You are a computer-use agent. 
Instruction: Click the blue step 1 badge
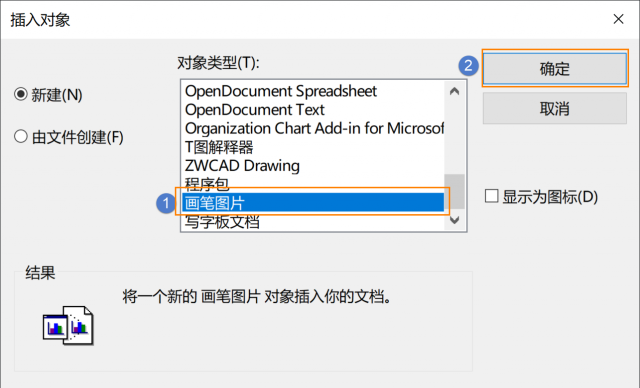166,203
